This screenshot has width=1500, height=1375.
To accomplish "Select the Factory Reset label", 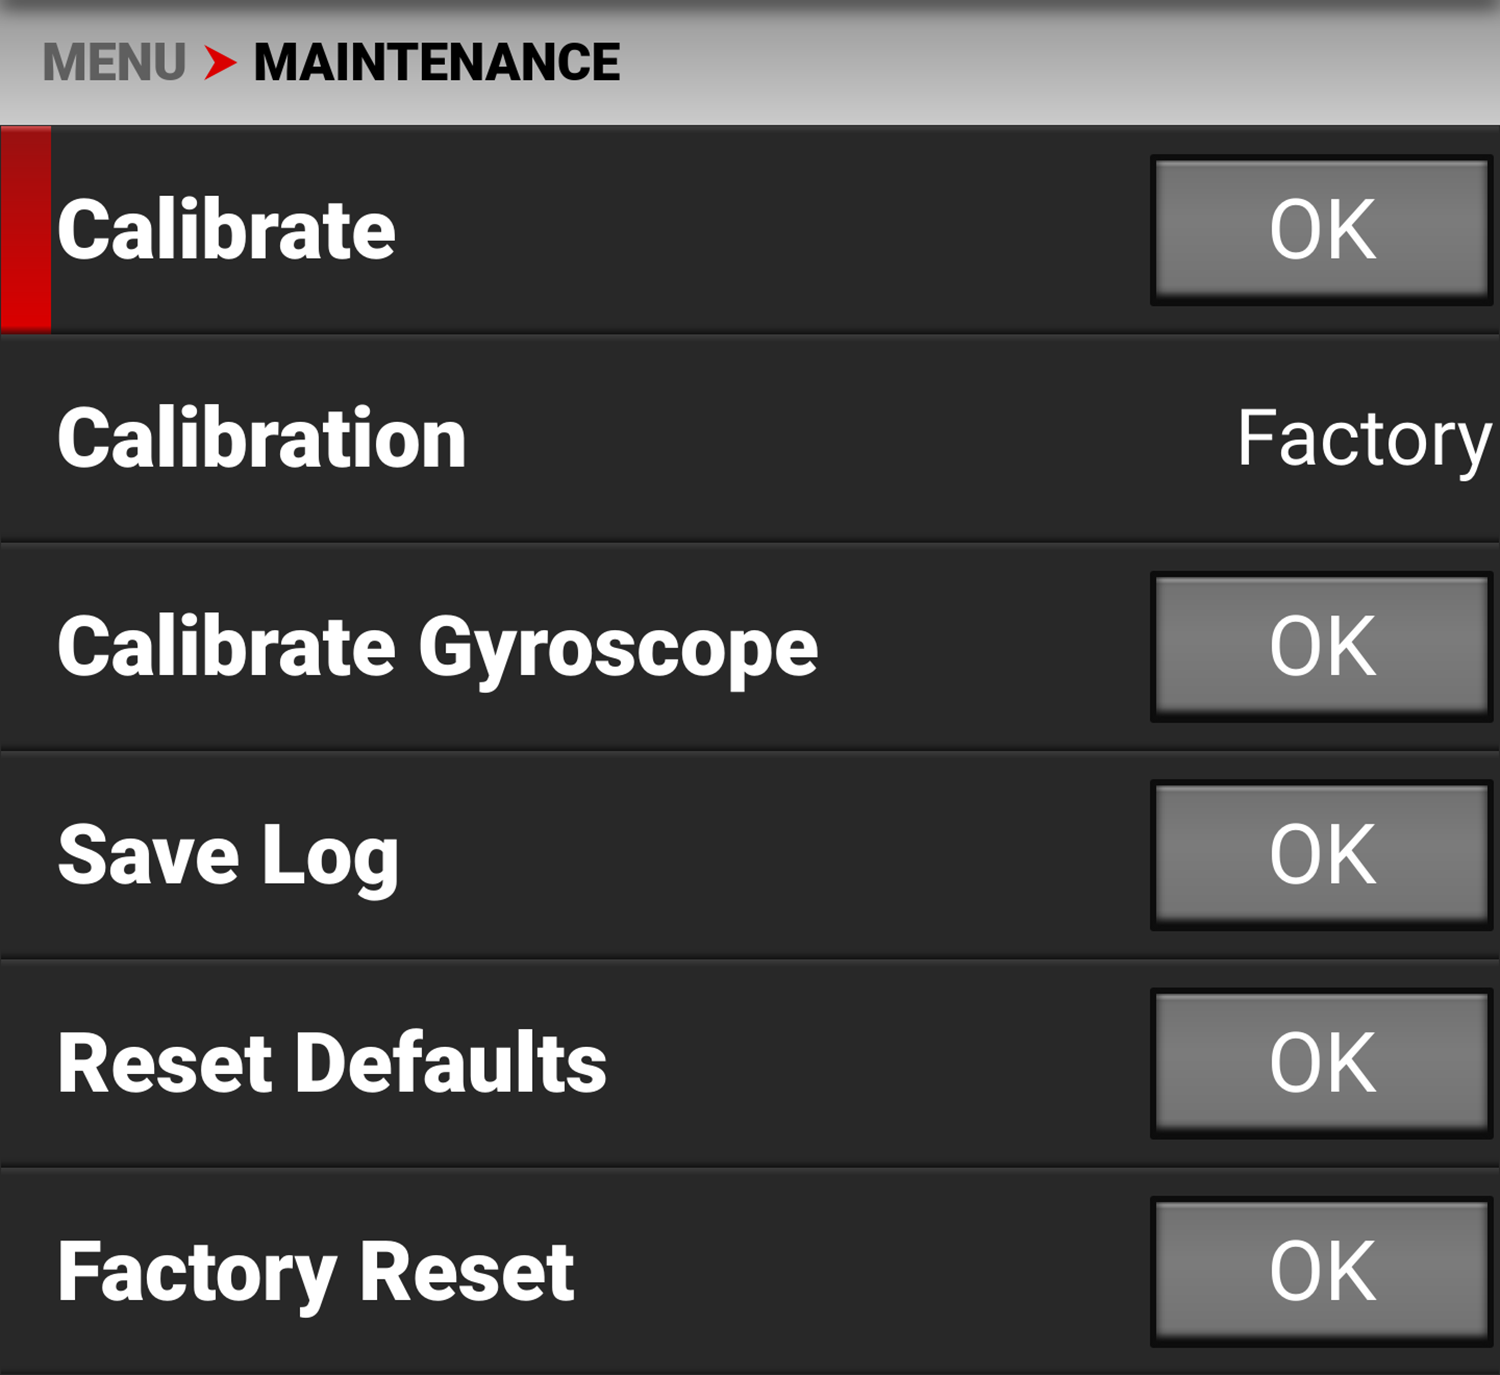I will [x=316, y=1274].
